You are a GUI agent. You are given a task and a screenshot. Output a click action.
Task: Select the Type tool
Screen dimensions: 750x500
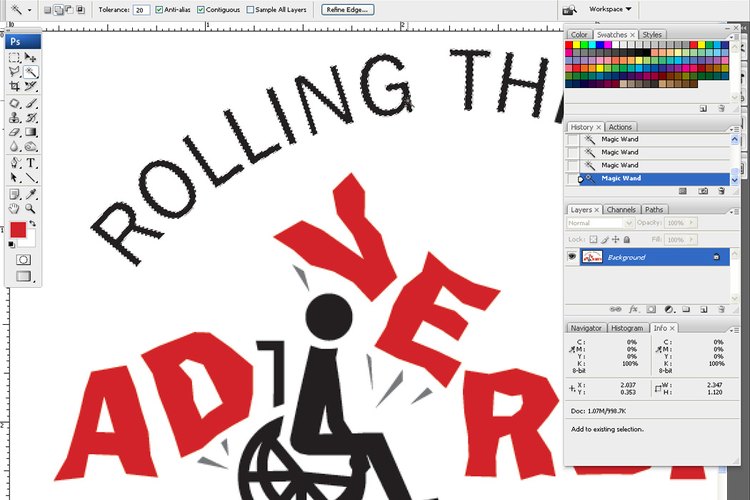tap(31, 163)
